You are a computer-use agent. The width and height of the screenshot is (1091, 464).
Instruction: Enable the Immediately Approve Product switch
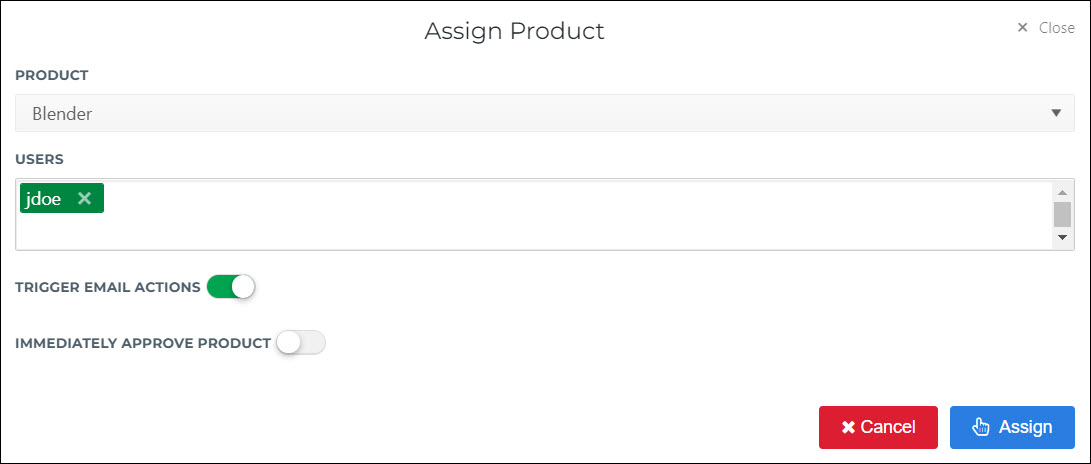[x=301, y=343]
